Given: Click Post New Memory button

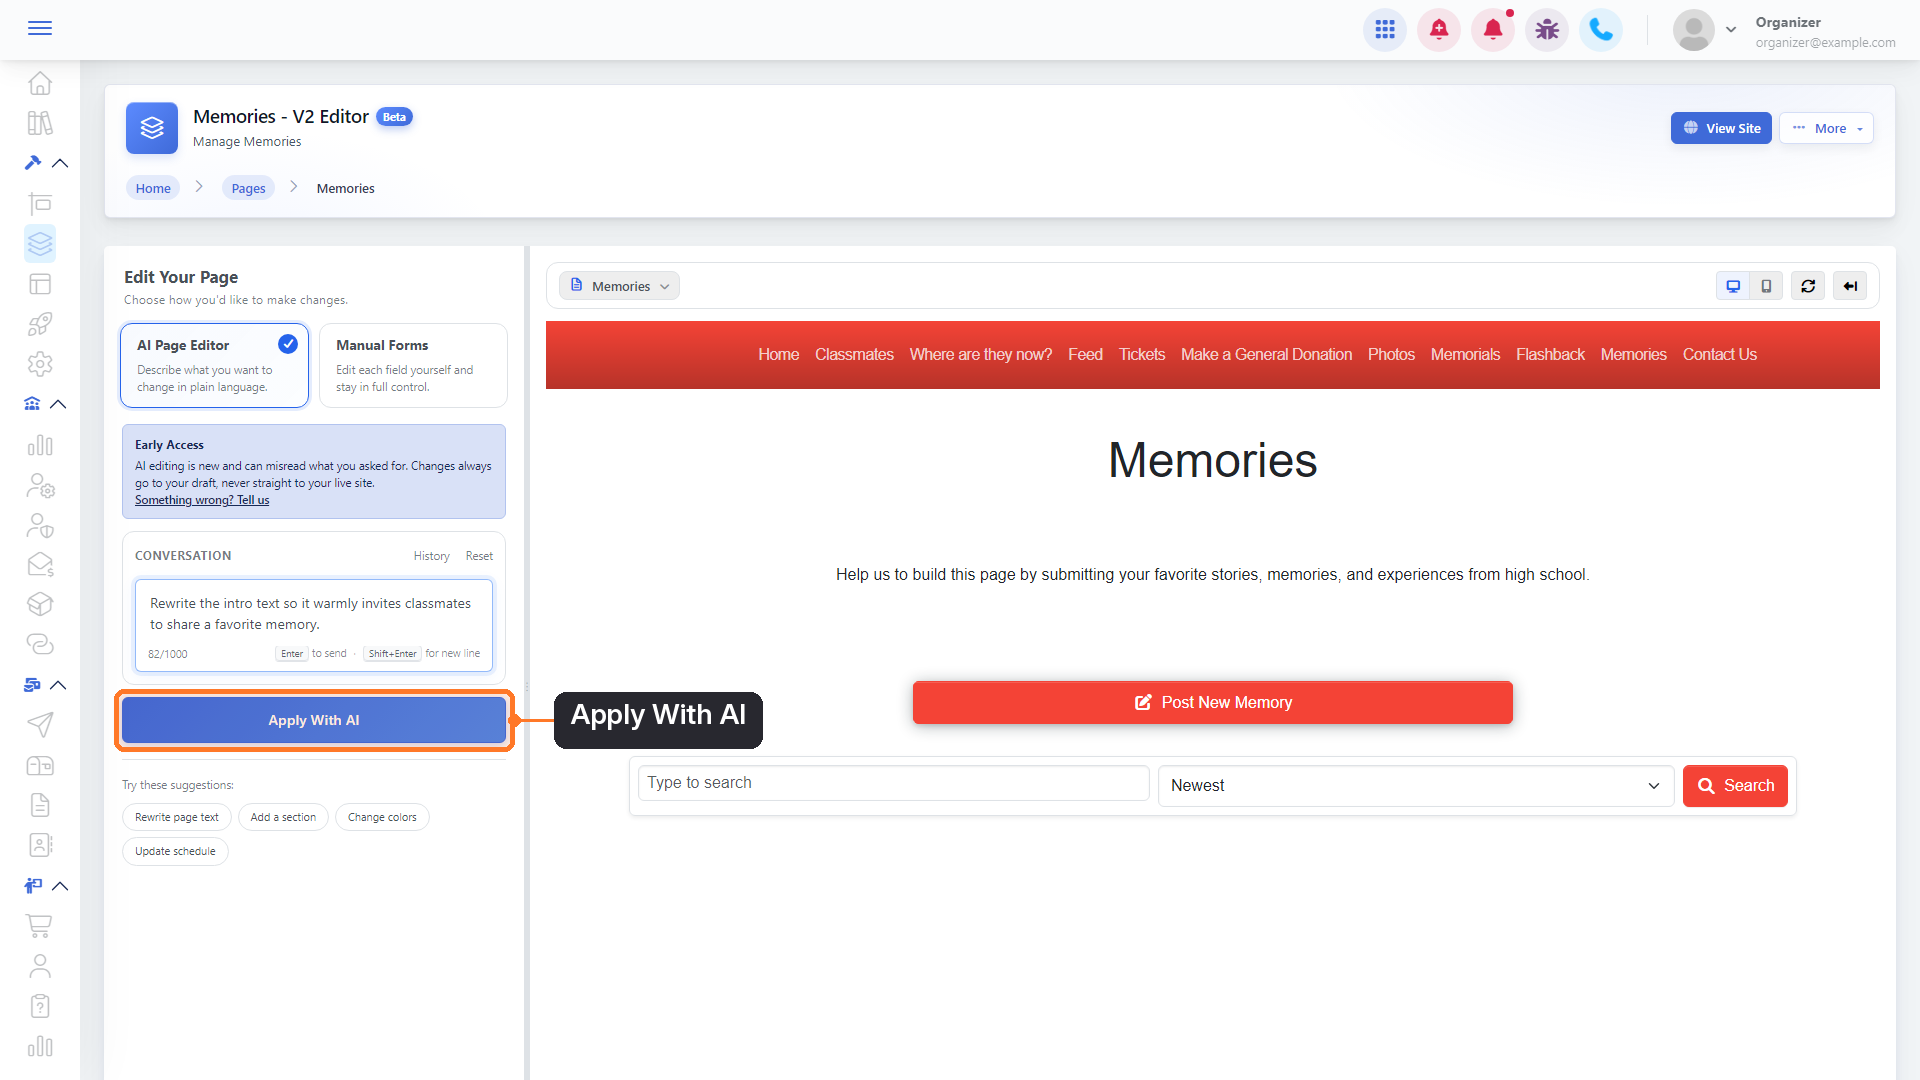Looking at the screenshot, I should pos(1212,703).
